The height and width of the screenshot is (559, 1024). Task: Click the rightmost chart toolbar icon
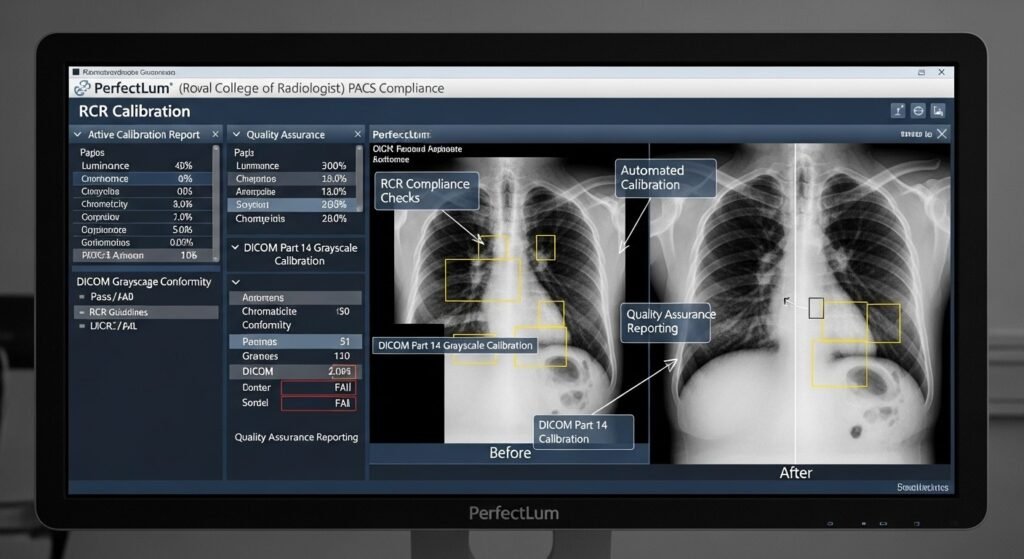coord(938,111)
